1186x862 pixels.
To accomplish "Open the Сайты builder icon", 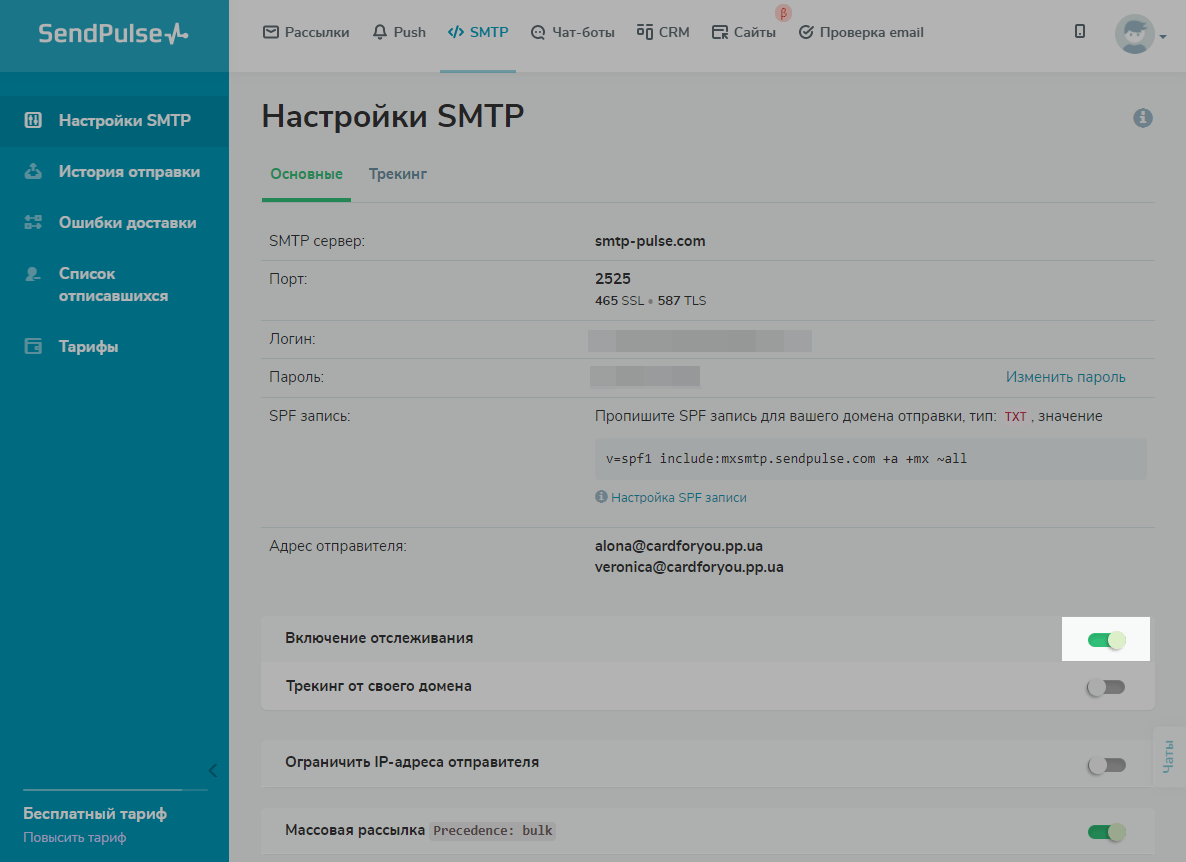I will (x=718, y=32).
